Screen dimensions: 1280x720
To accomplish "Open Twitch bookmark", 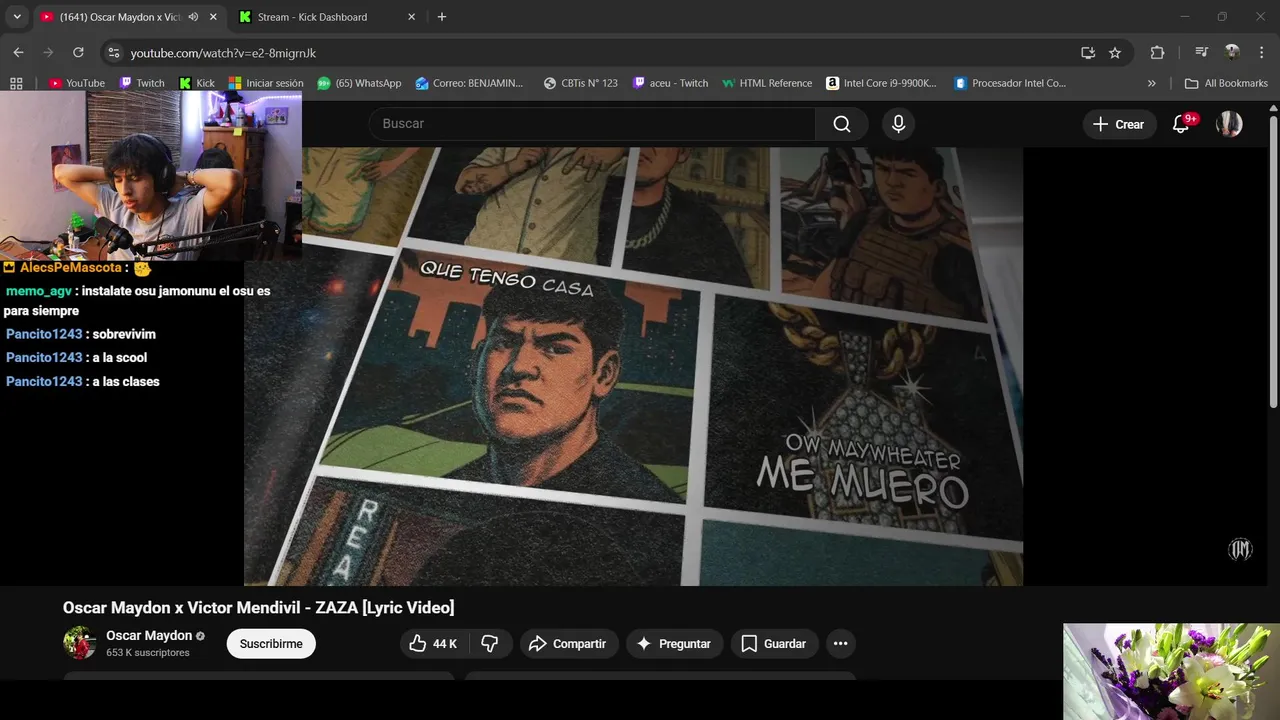I will [x=141, y=83].
